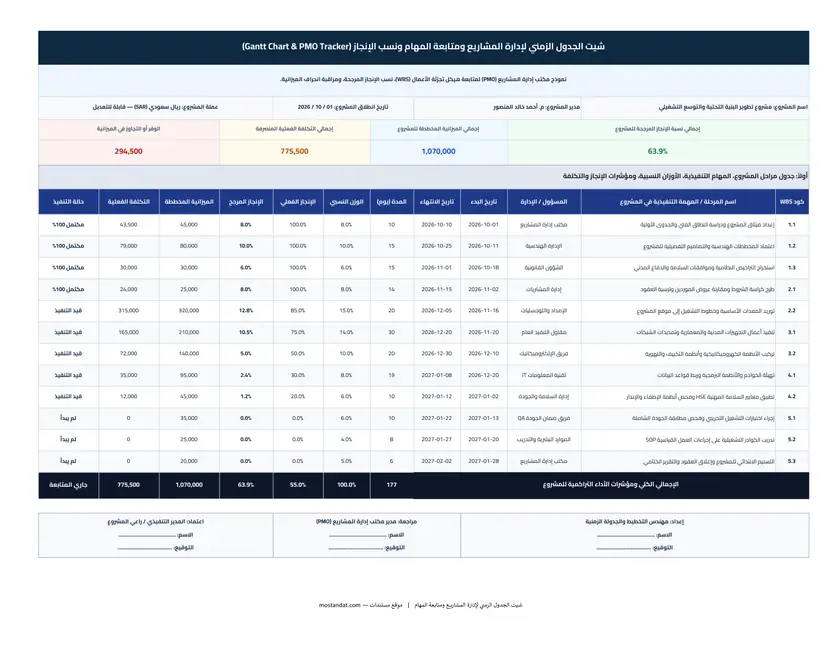Click actual progress 85.0% in row 2.2
Viewport: 840px width, 649px height.
[x=298, y=311]
